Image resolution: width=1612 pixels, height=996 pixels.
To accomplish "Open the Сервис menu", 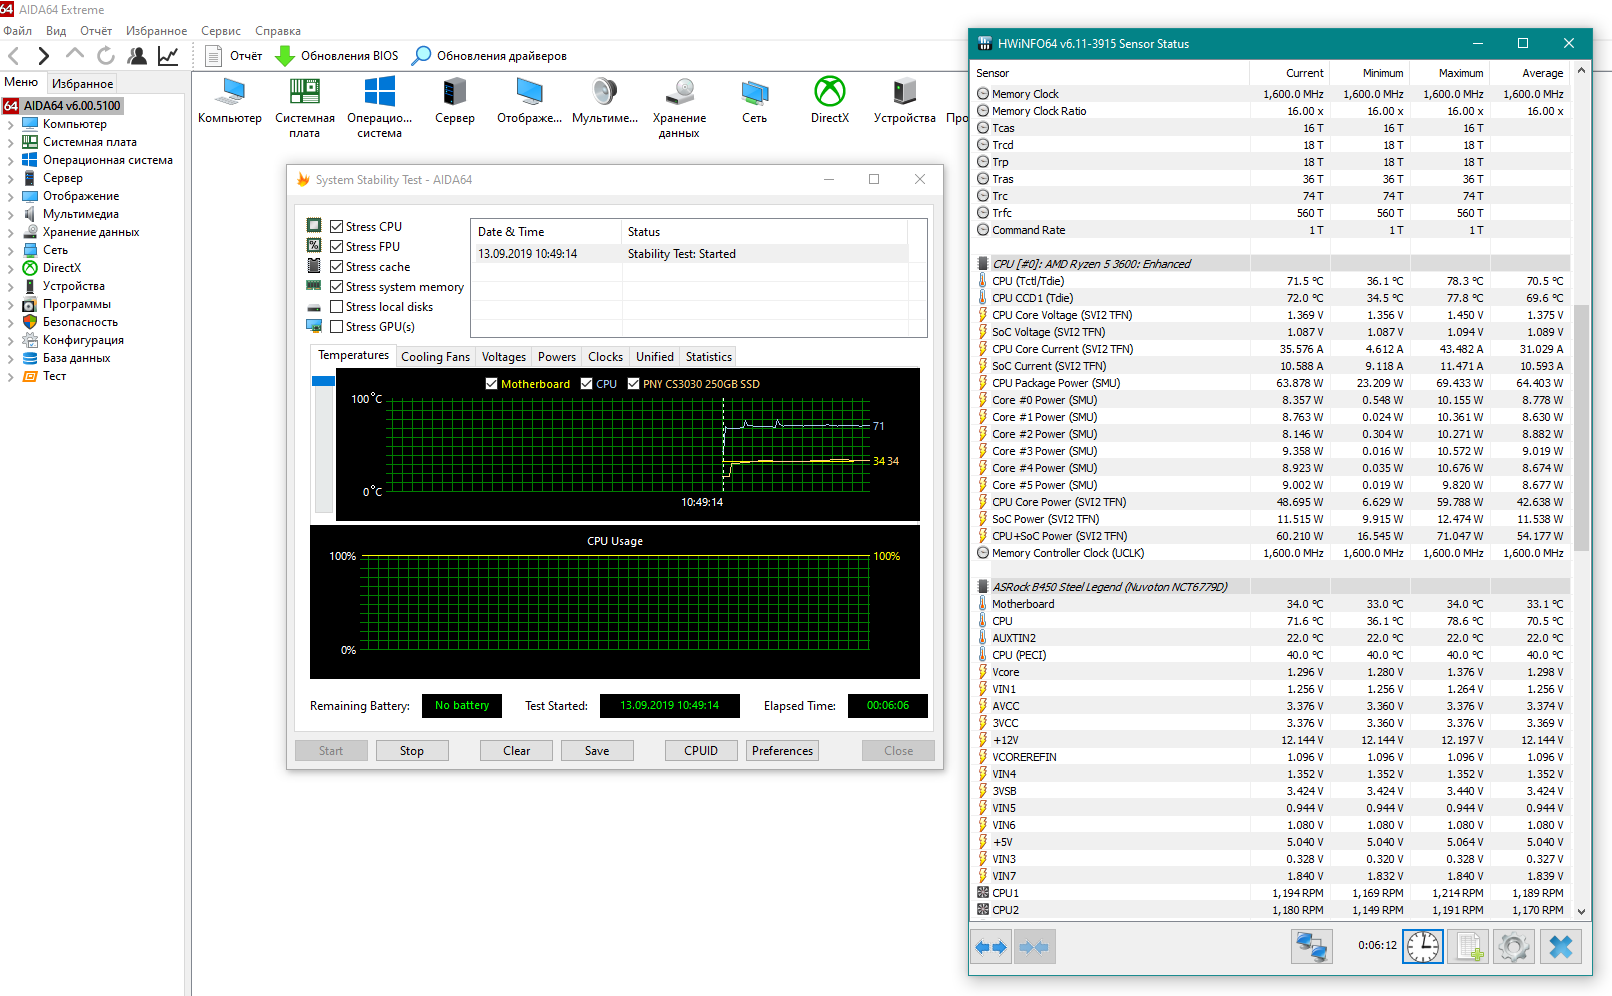I will (x=221, y=31).
